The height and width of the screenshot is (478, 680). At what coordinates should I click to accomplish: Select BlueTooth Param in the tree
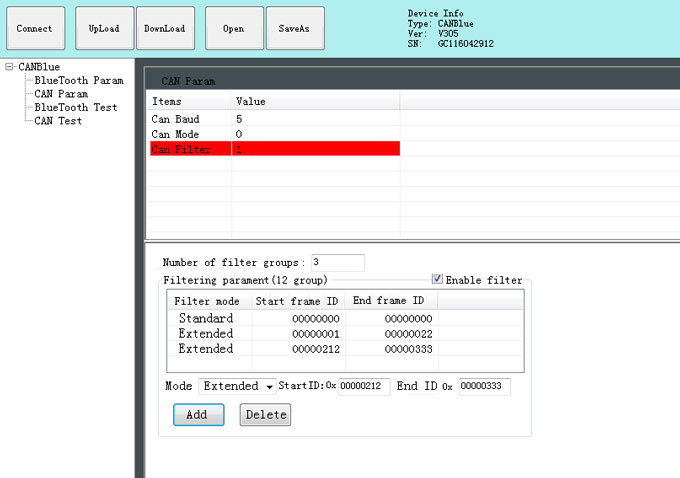[x=79, y=80]
